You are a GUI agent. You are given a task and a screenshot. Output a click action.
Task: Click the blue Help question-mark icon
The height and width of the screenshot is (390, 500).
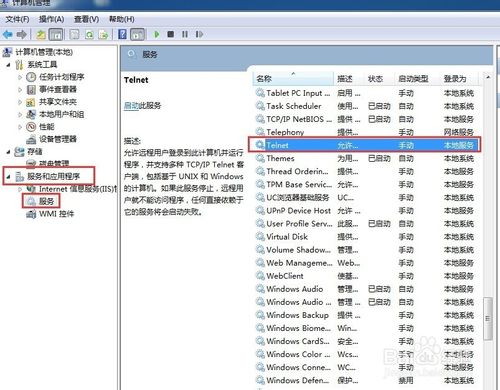[x=123, y=34]
